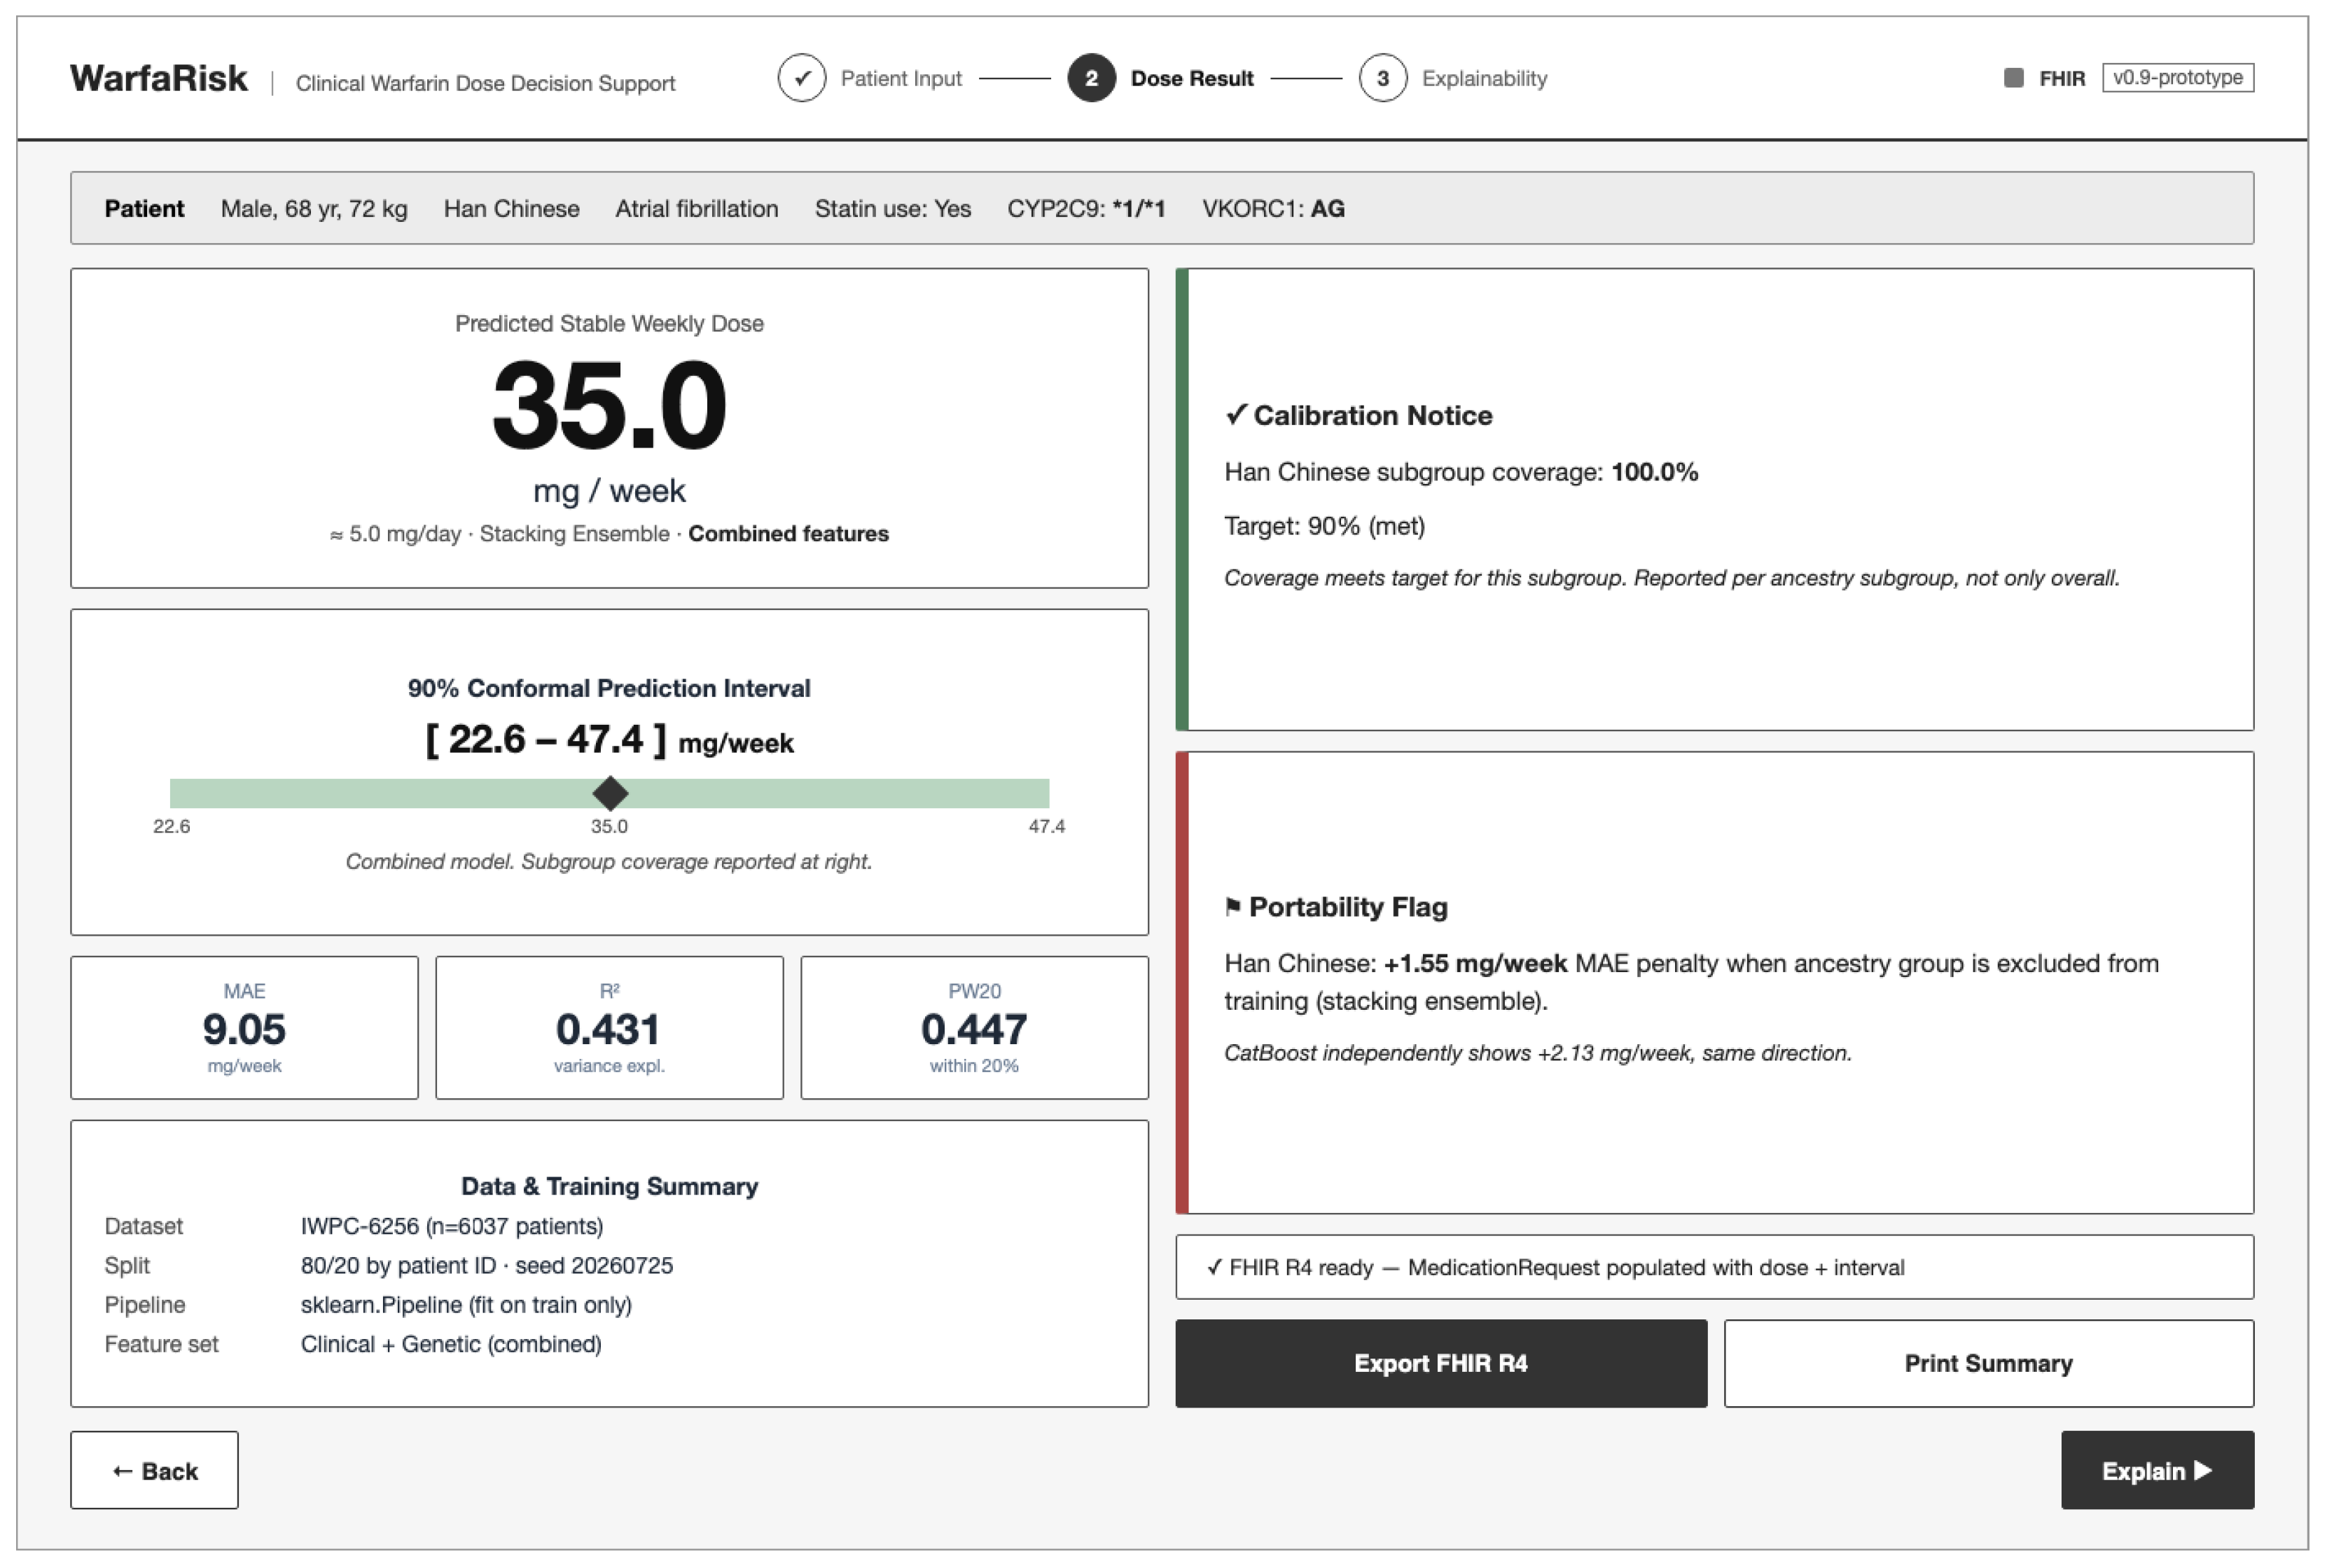Click the interval text 22.6 – 47.4

(x=609, y=740)
